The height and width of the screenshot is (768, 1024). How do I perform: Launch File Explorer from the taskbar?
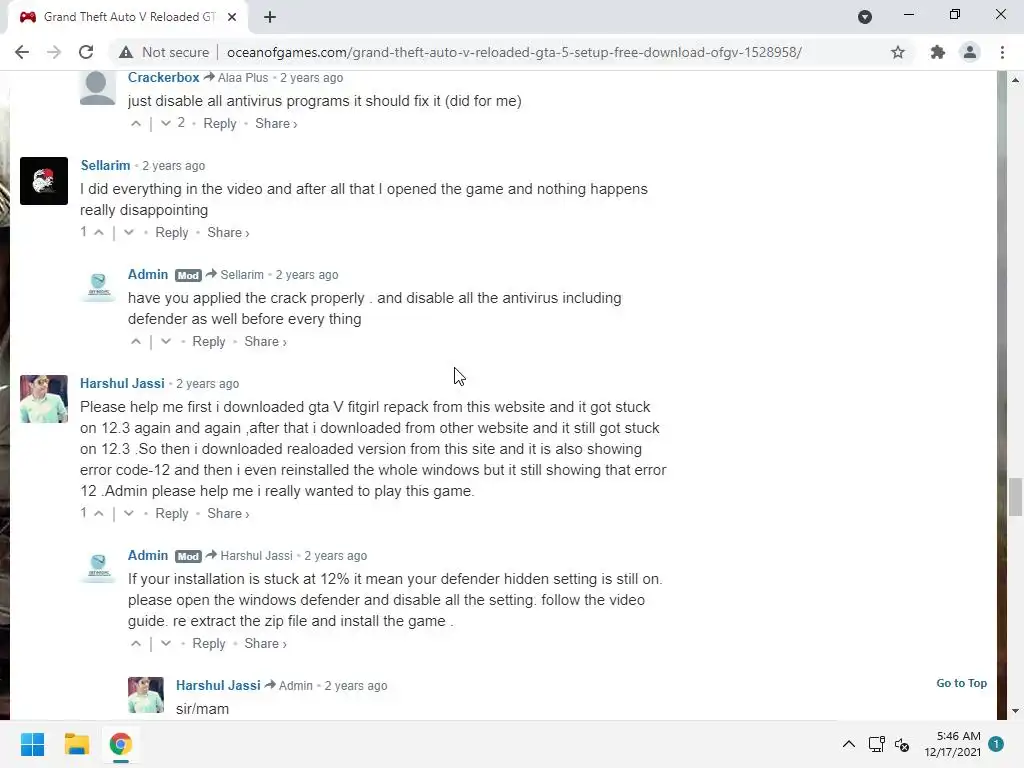76,744
